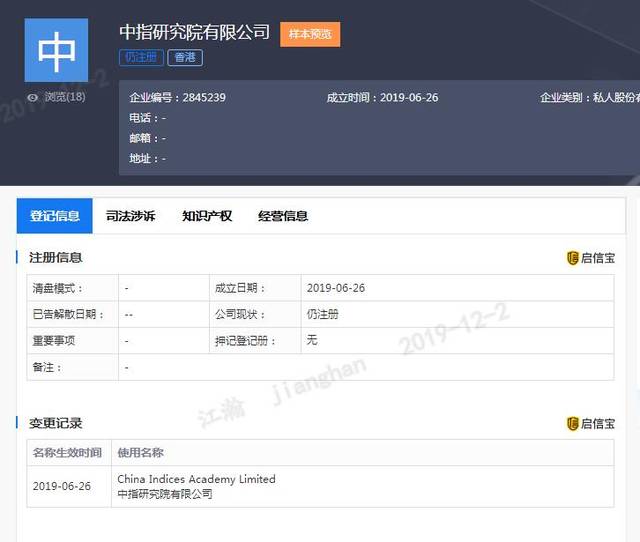Image resolution: width=640 pixels, height=542 pixels.
Task: Click 企业编号：2845239 text
Action: coord(178,98)
